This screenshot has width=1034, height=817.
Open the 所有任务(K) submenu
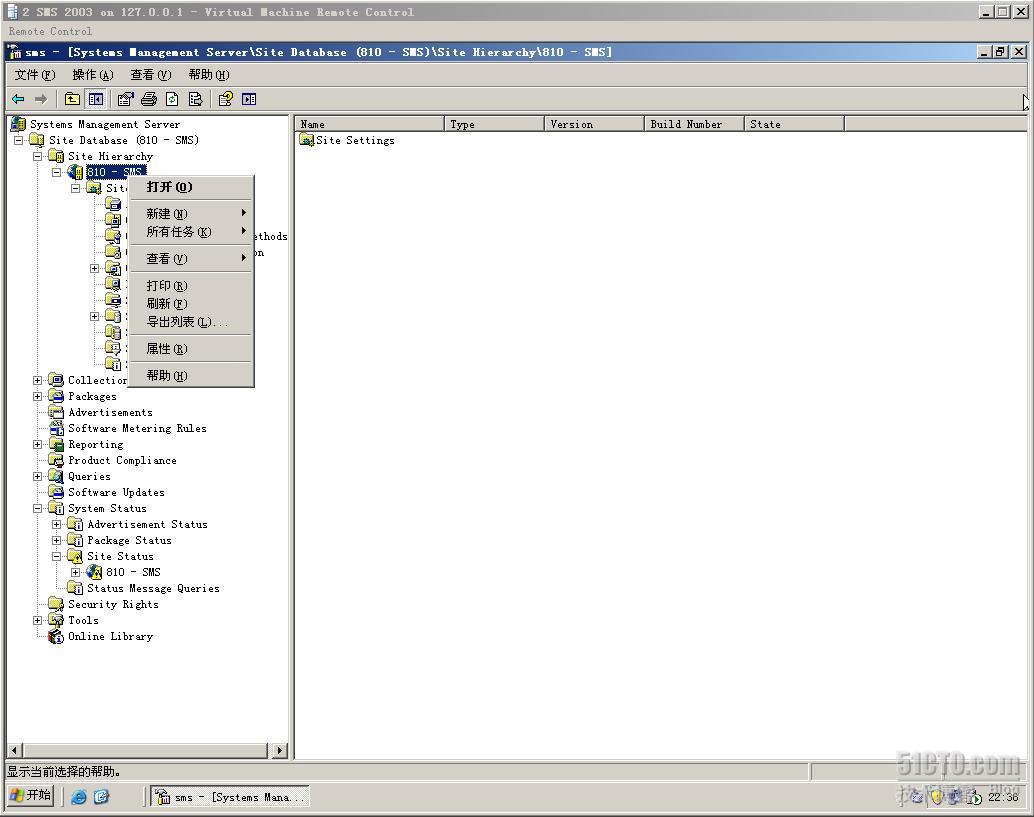pos(191,232)
